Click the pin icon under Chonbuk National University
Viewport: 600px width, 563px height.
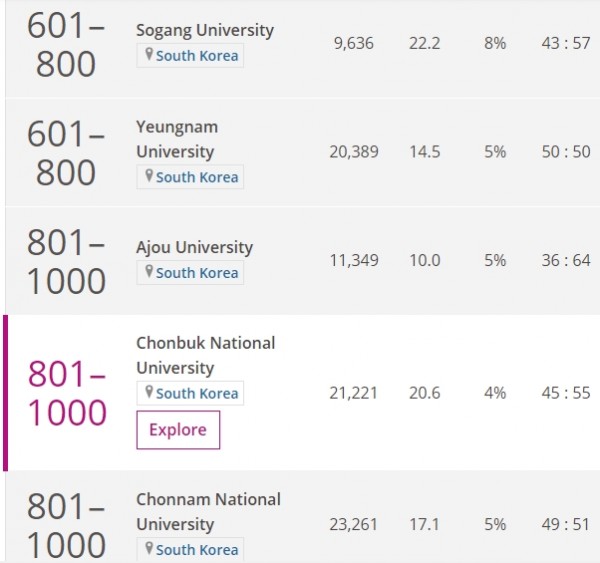[149, 392]
